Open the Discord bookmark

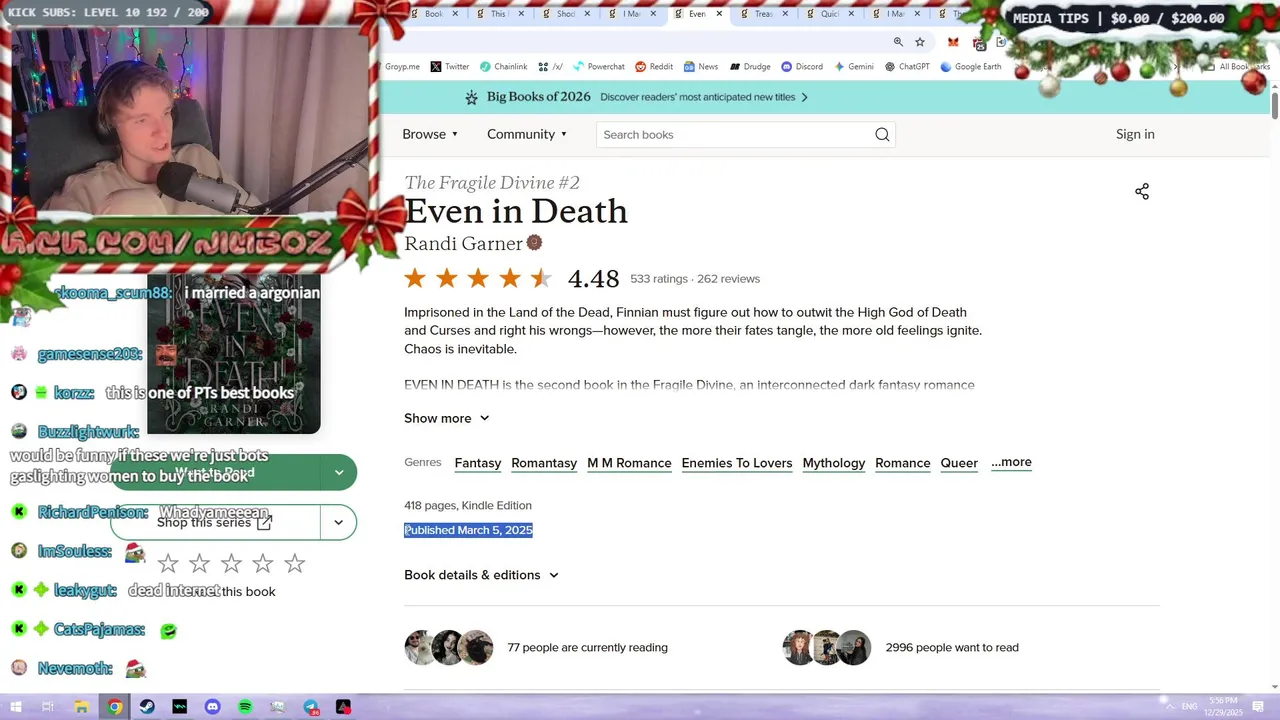(802, 67)
